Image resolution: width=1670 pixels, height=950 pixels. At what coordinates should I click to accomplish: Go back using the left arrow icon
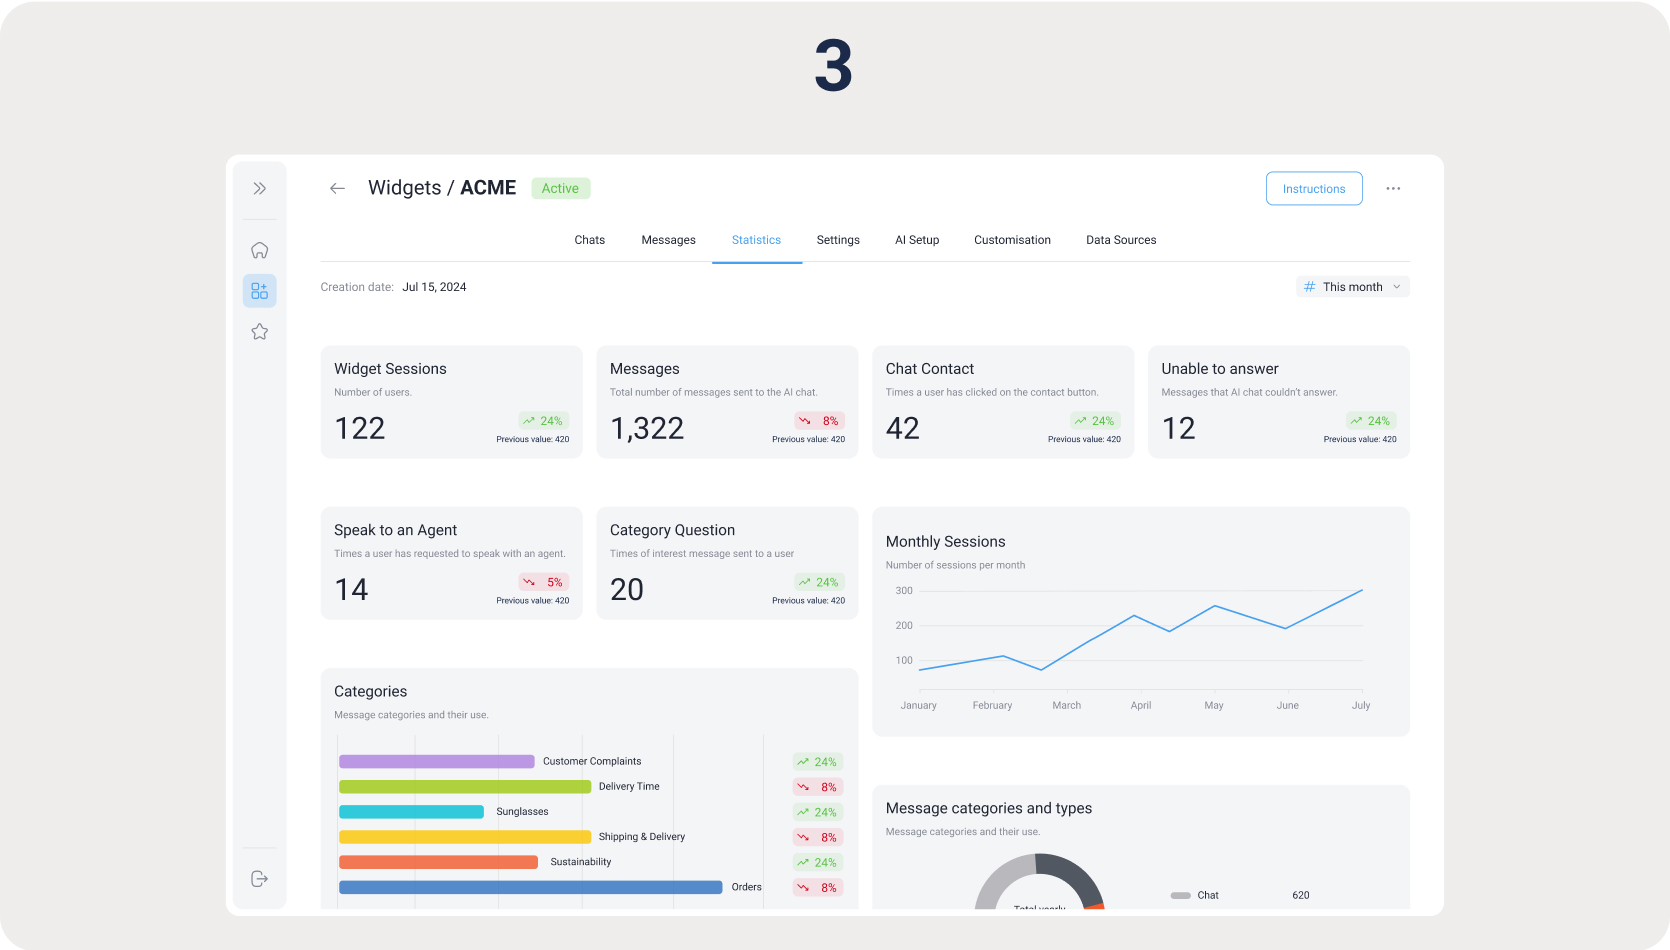coord(338,188)
